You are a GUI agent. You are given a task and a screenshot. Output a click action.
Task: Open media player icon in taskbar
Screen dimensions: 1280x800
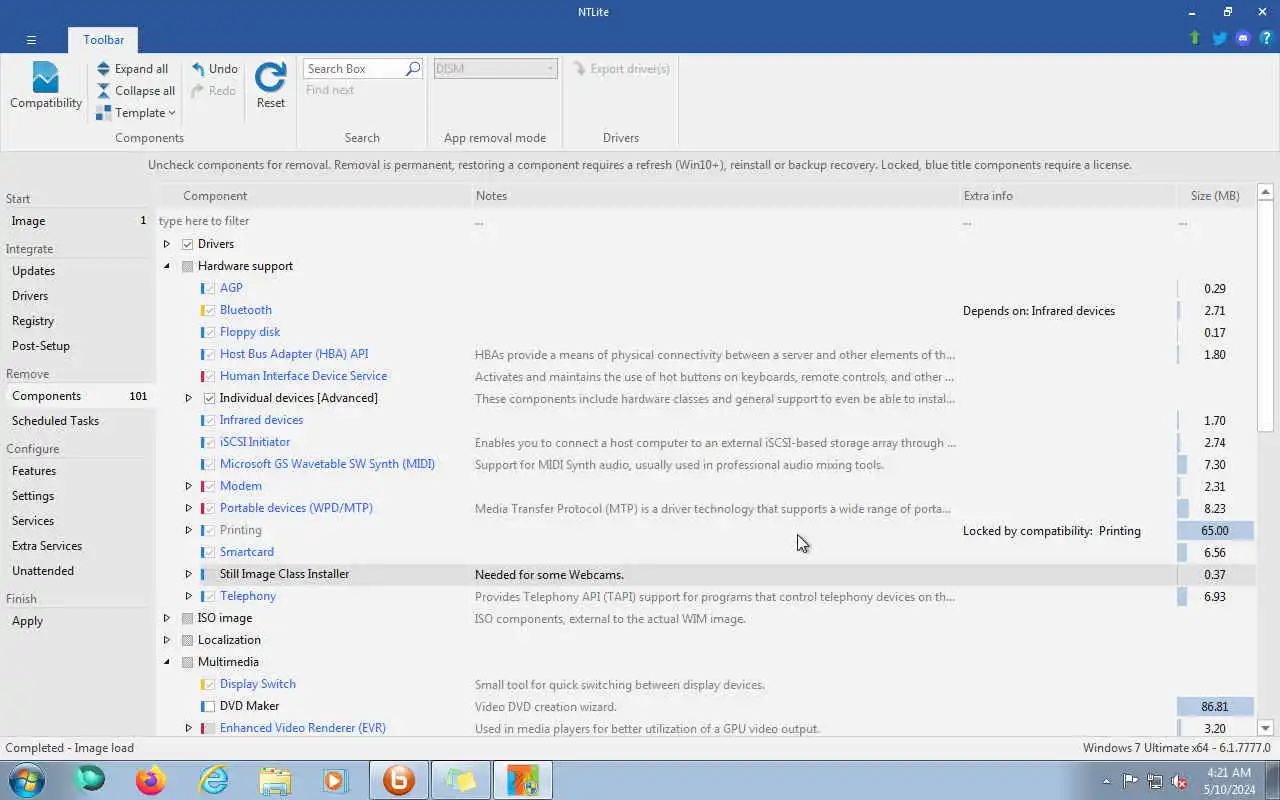coord(335,780)
